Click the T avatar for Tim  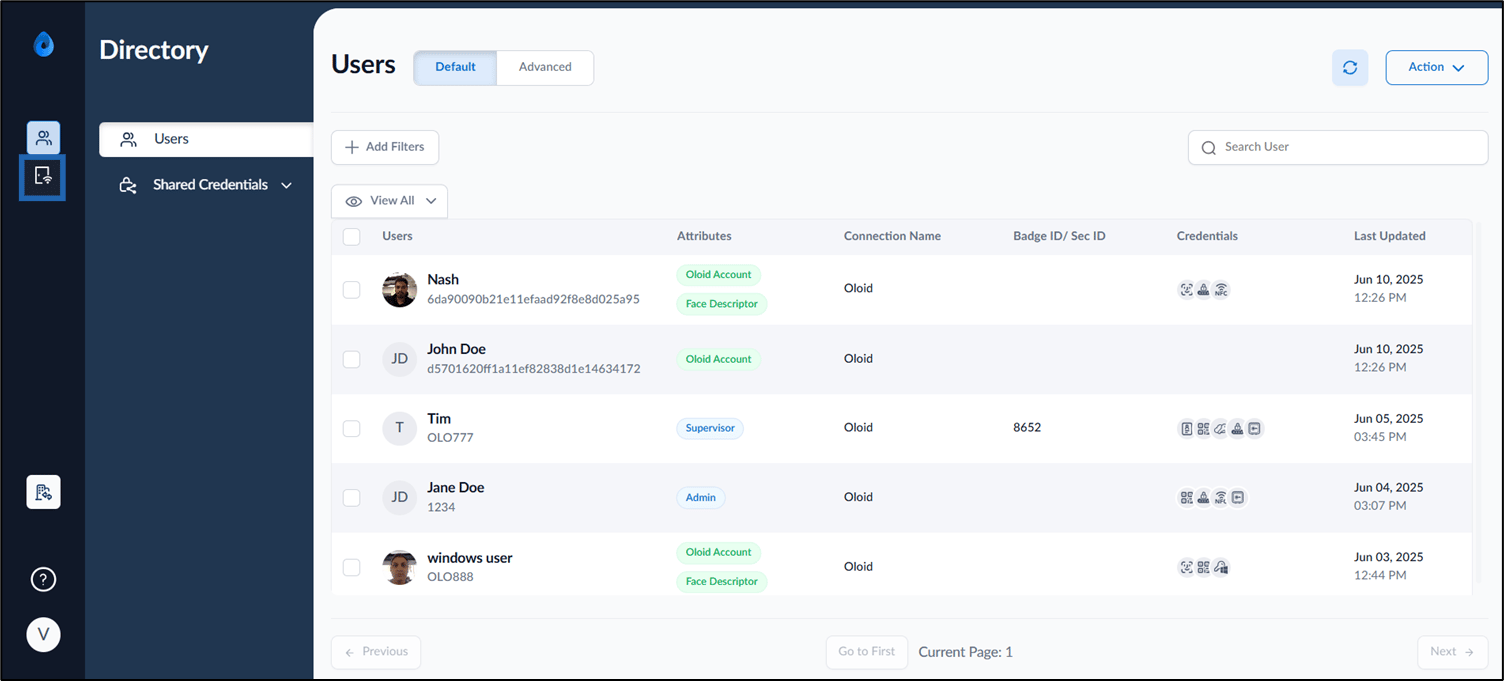[399, 428]
